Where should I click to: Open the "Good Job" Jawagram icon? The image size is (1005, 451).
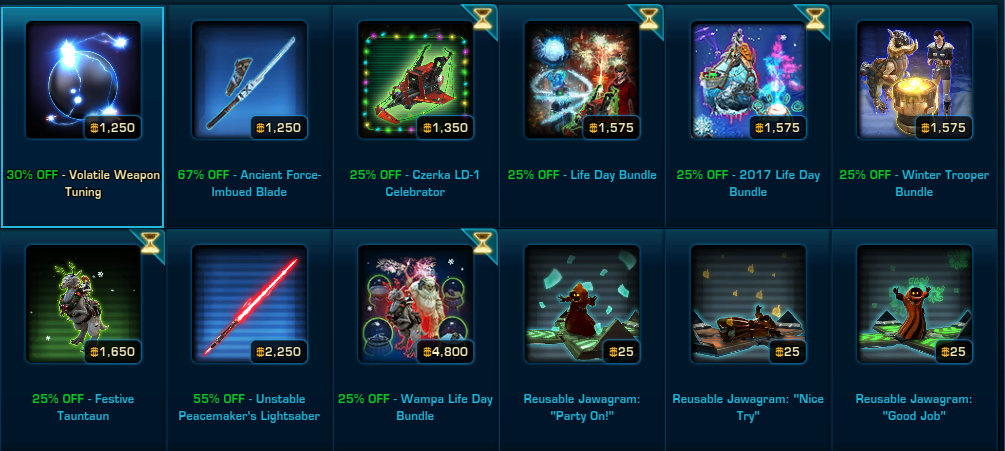(x=915, y=304)
